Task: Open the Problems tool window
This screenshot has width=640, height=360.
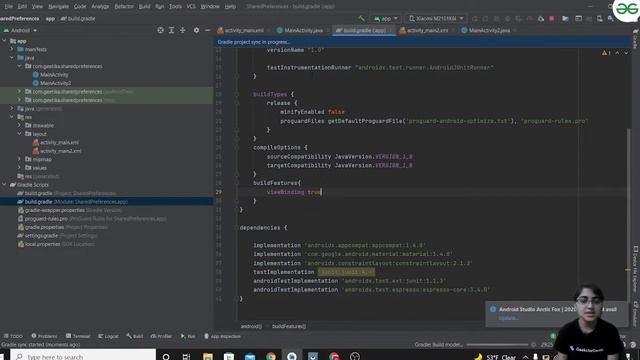Action: point(44,336)
